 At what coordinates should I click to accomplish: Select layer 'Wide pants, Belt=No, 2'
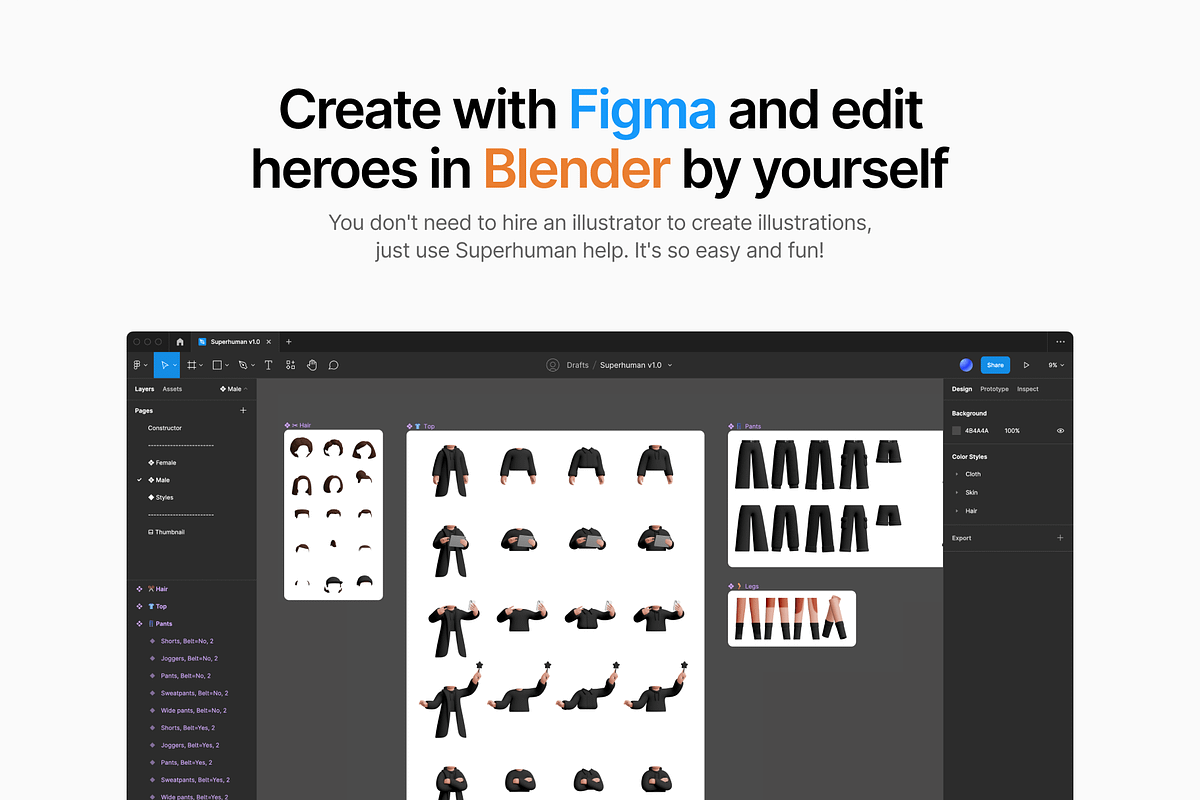[192, 710]
